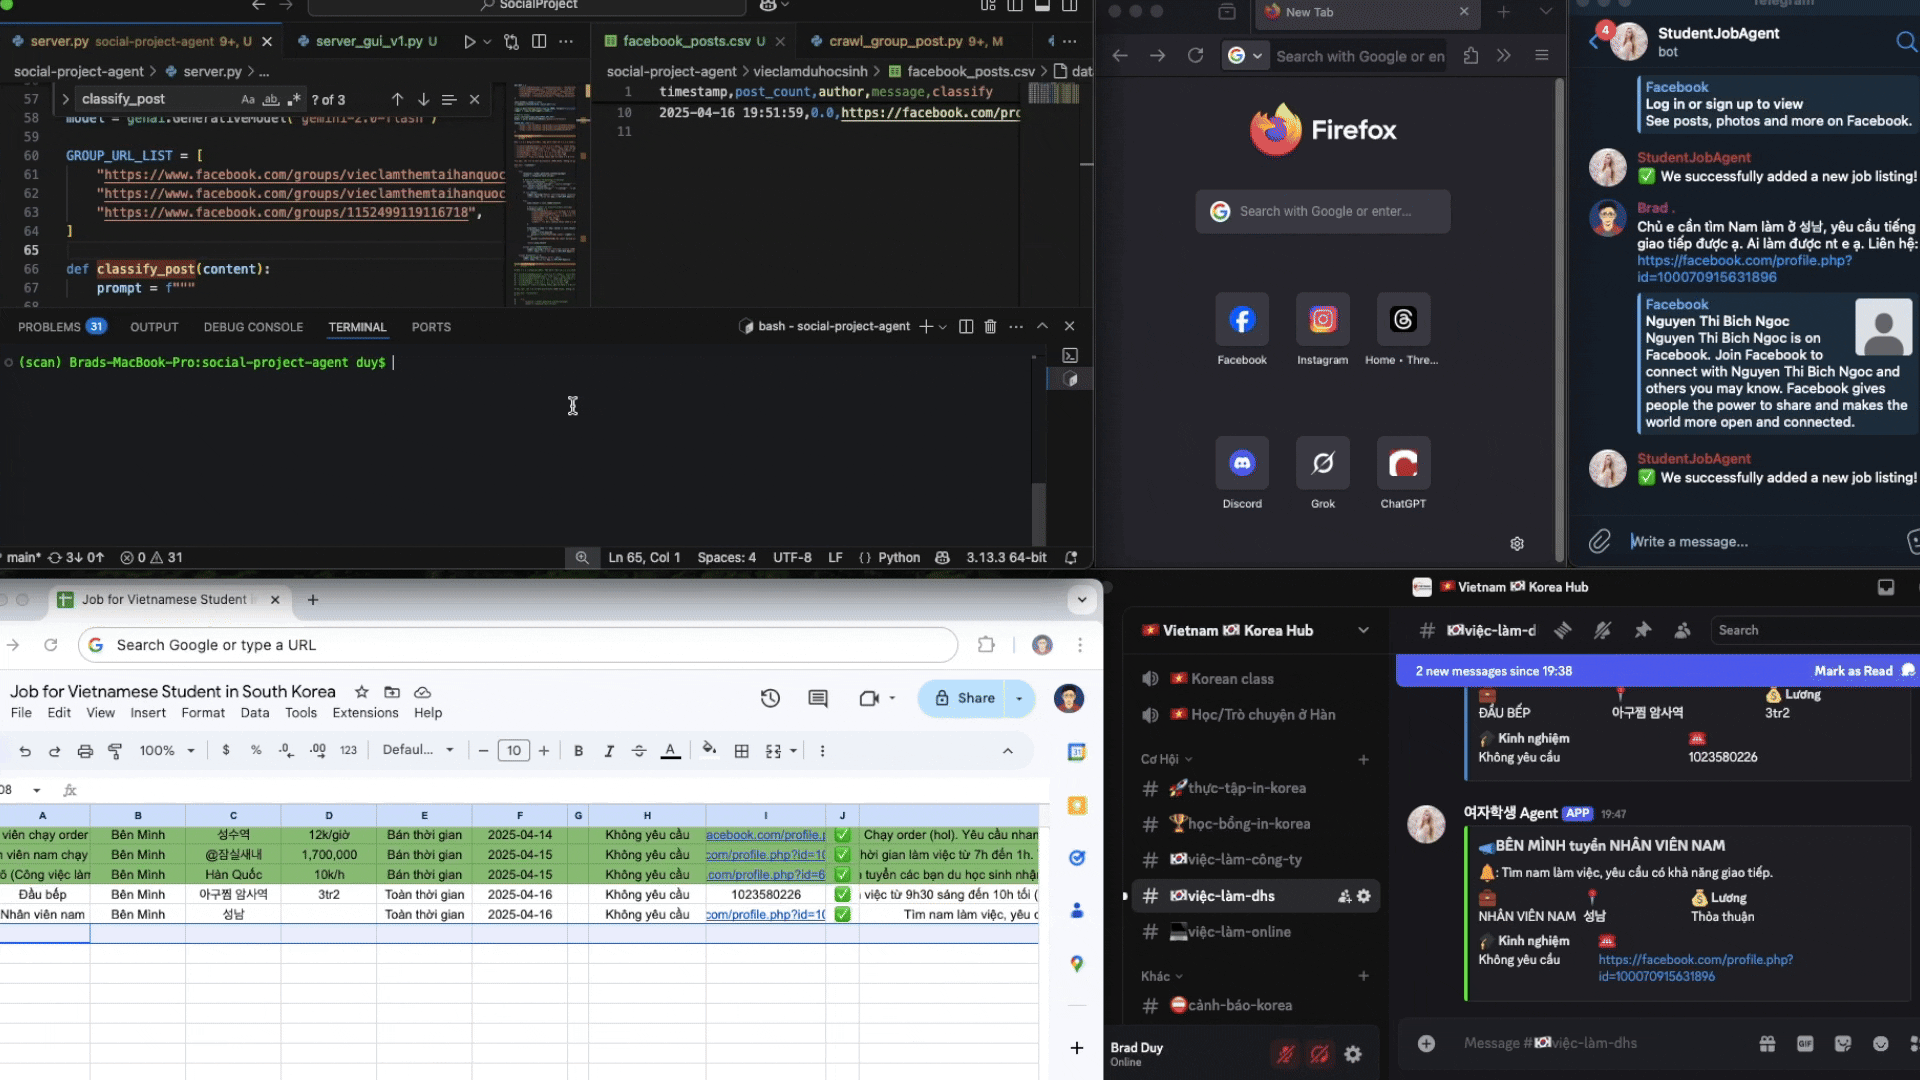Kill the bash terminal with trash icon

click(990, 326)
